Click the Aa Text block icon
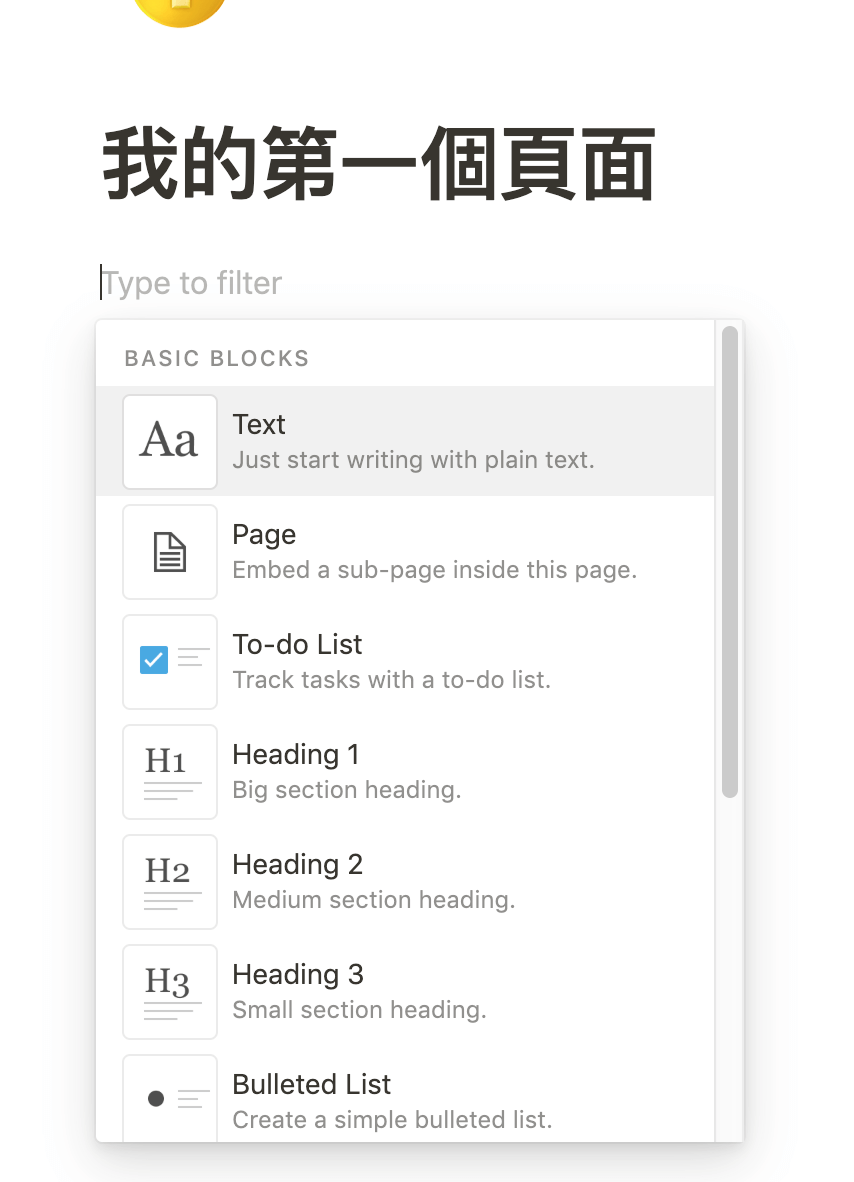Image resolution: width=854 pixels, height=1182 pixels. pos(170,442)
